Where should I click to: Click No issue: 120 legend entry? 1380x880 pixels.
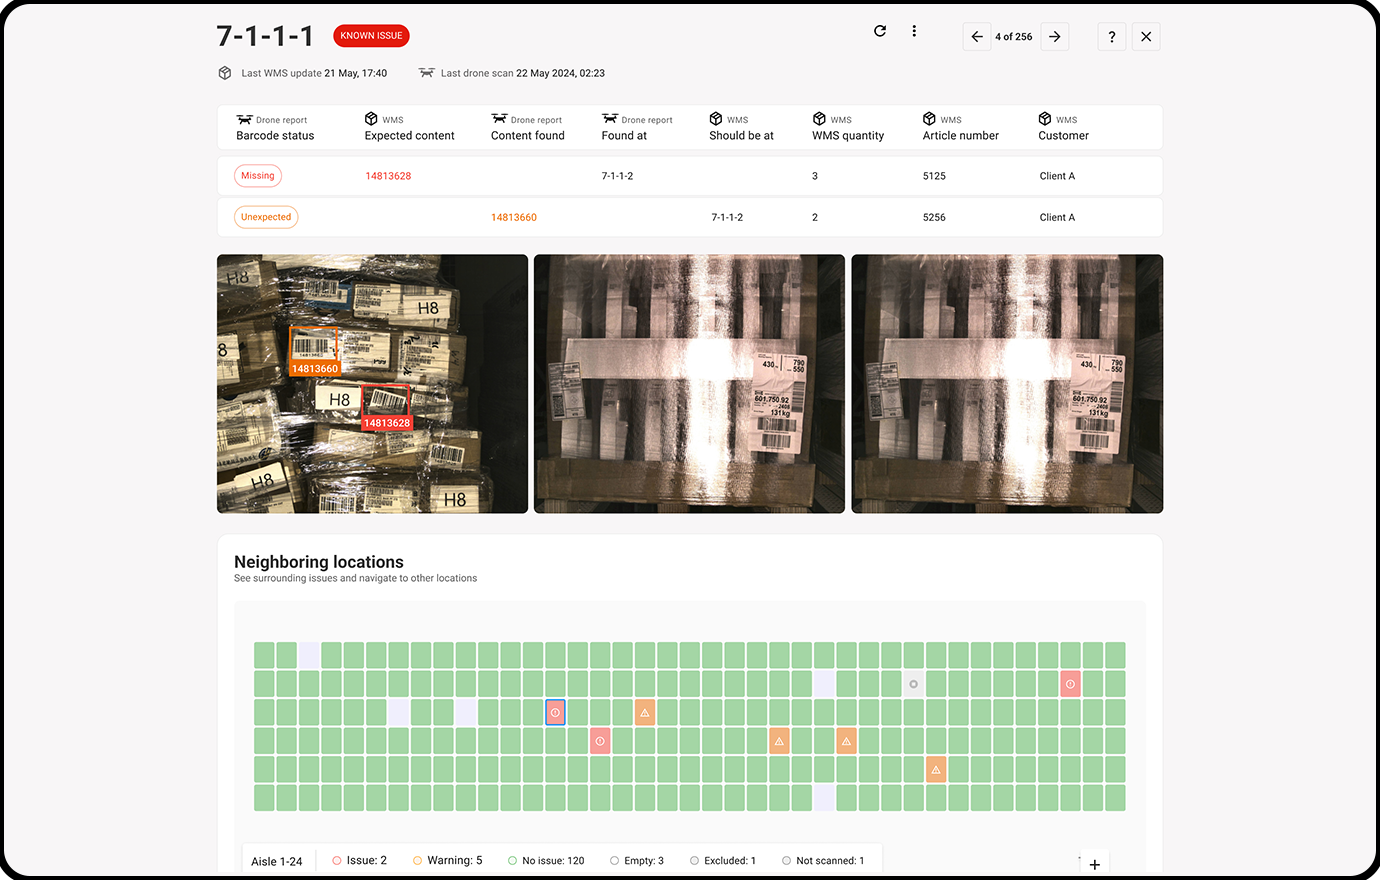click(546, 860)
